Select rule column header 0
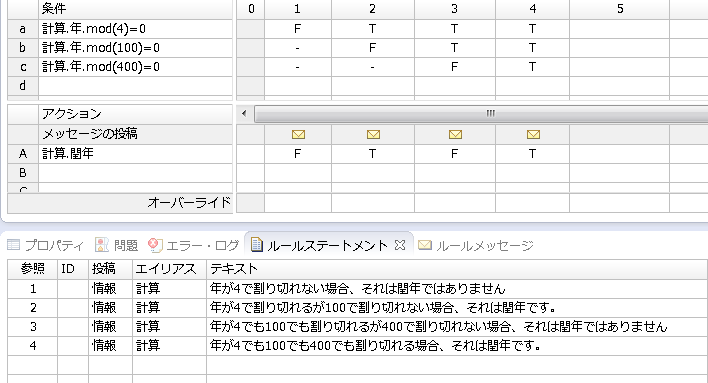708x383 pixels. click(x=251, y=9)
